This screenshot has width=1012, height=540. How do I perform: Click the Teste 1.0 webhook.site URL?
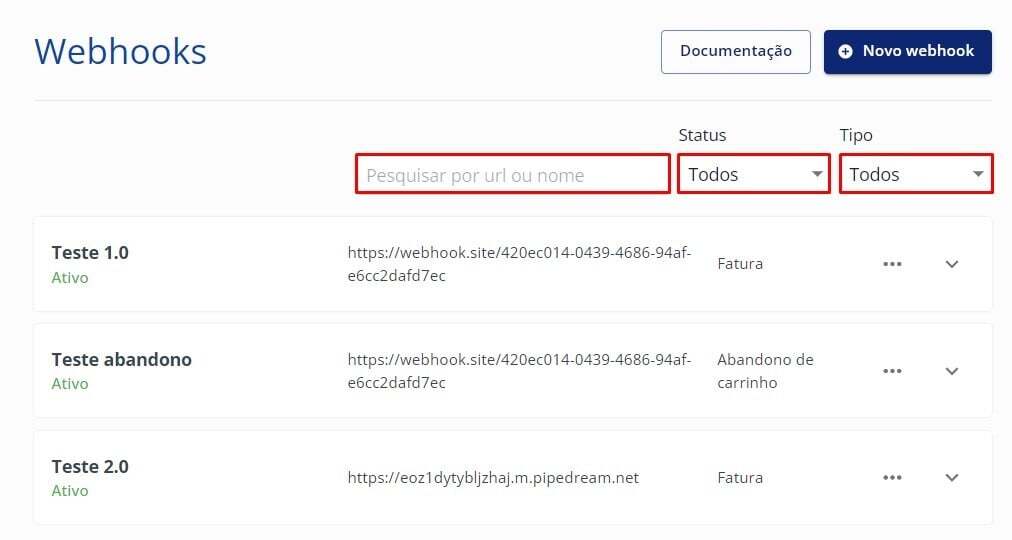coord(519,264)
